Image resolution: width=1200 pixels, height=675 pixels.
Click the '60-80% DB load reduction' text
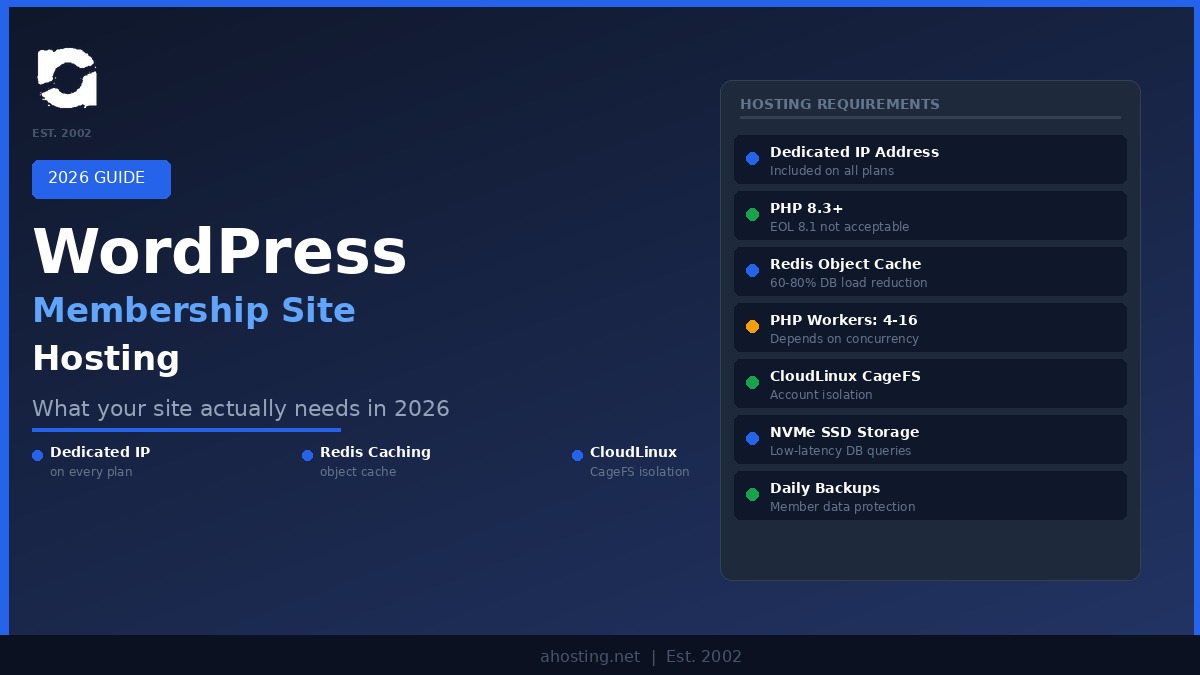pyautogui.click(x=848, y=283)
